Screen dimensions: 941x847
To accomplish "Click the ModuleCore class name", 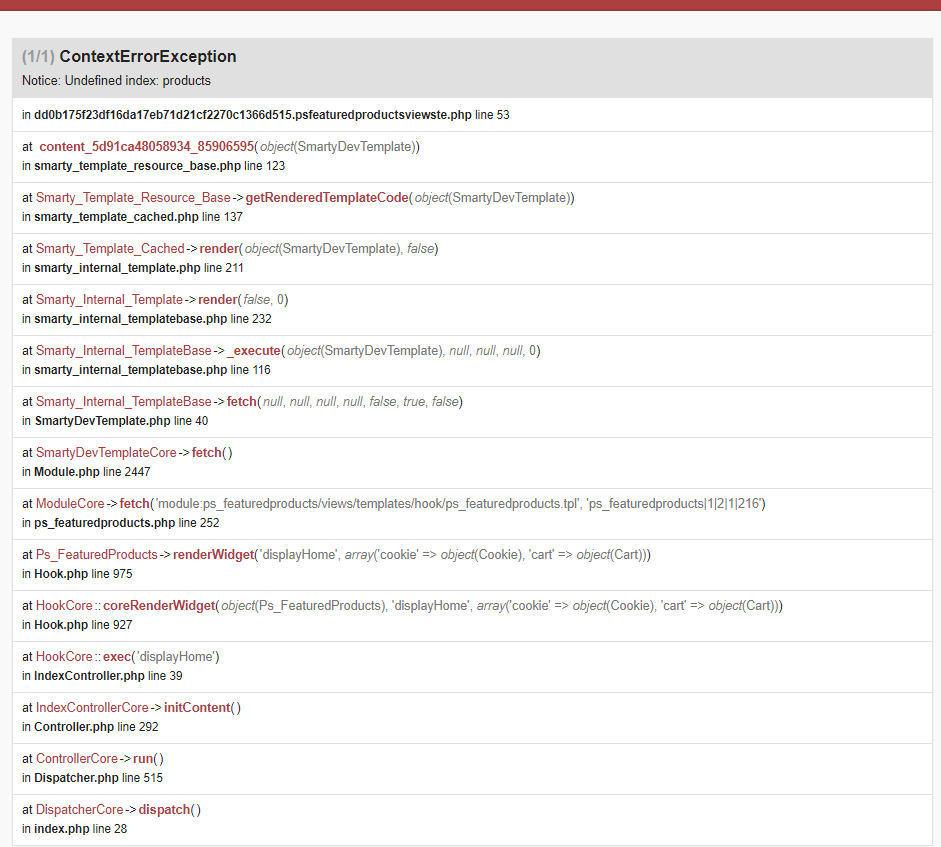I will (70, 504).
